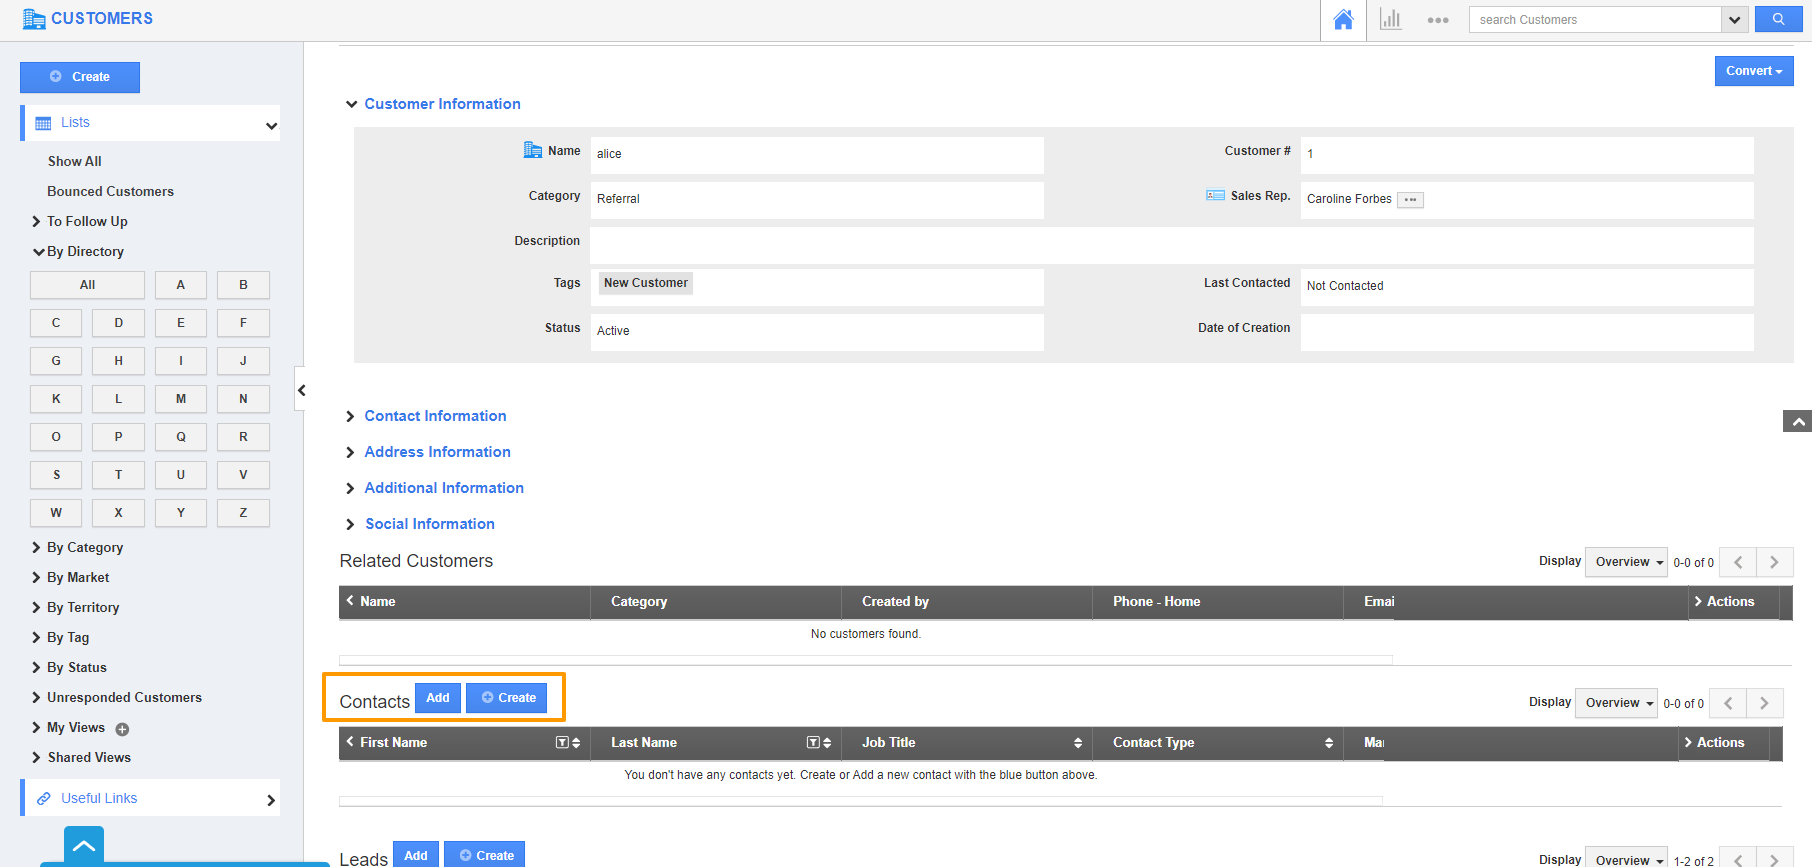
Task: Filter directory by letter M
Action: [181, 399]
